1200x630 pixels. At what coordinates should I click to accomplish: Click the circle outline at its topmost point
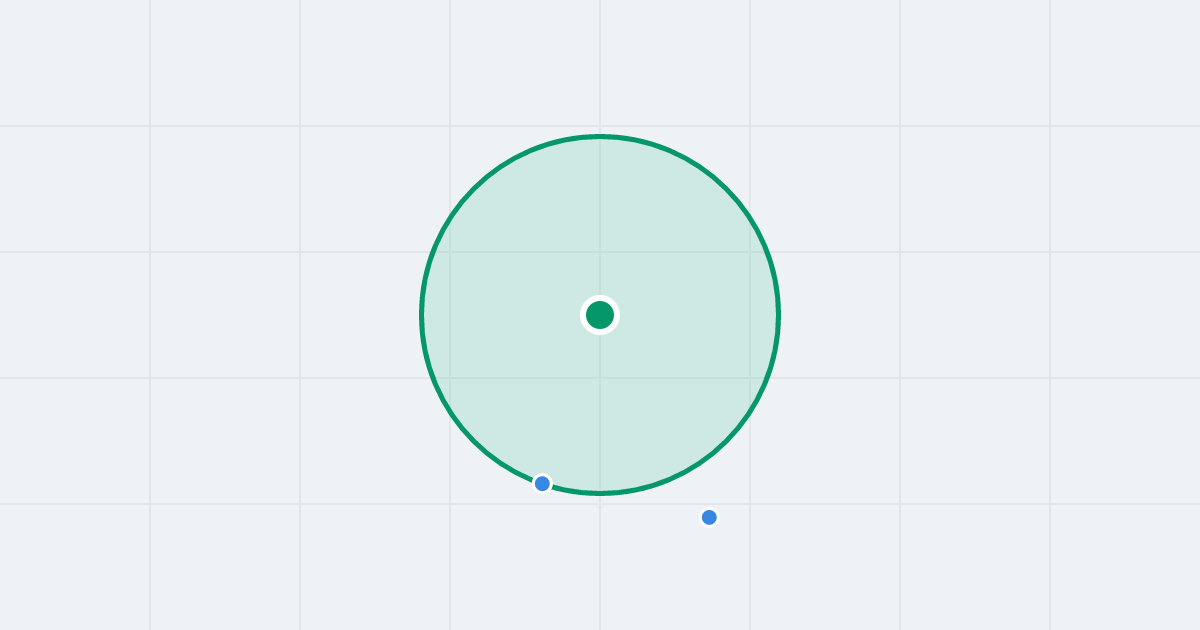[x=600, y=136]
